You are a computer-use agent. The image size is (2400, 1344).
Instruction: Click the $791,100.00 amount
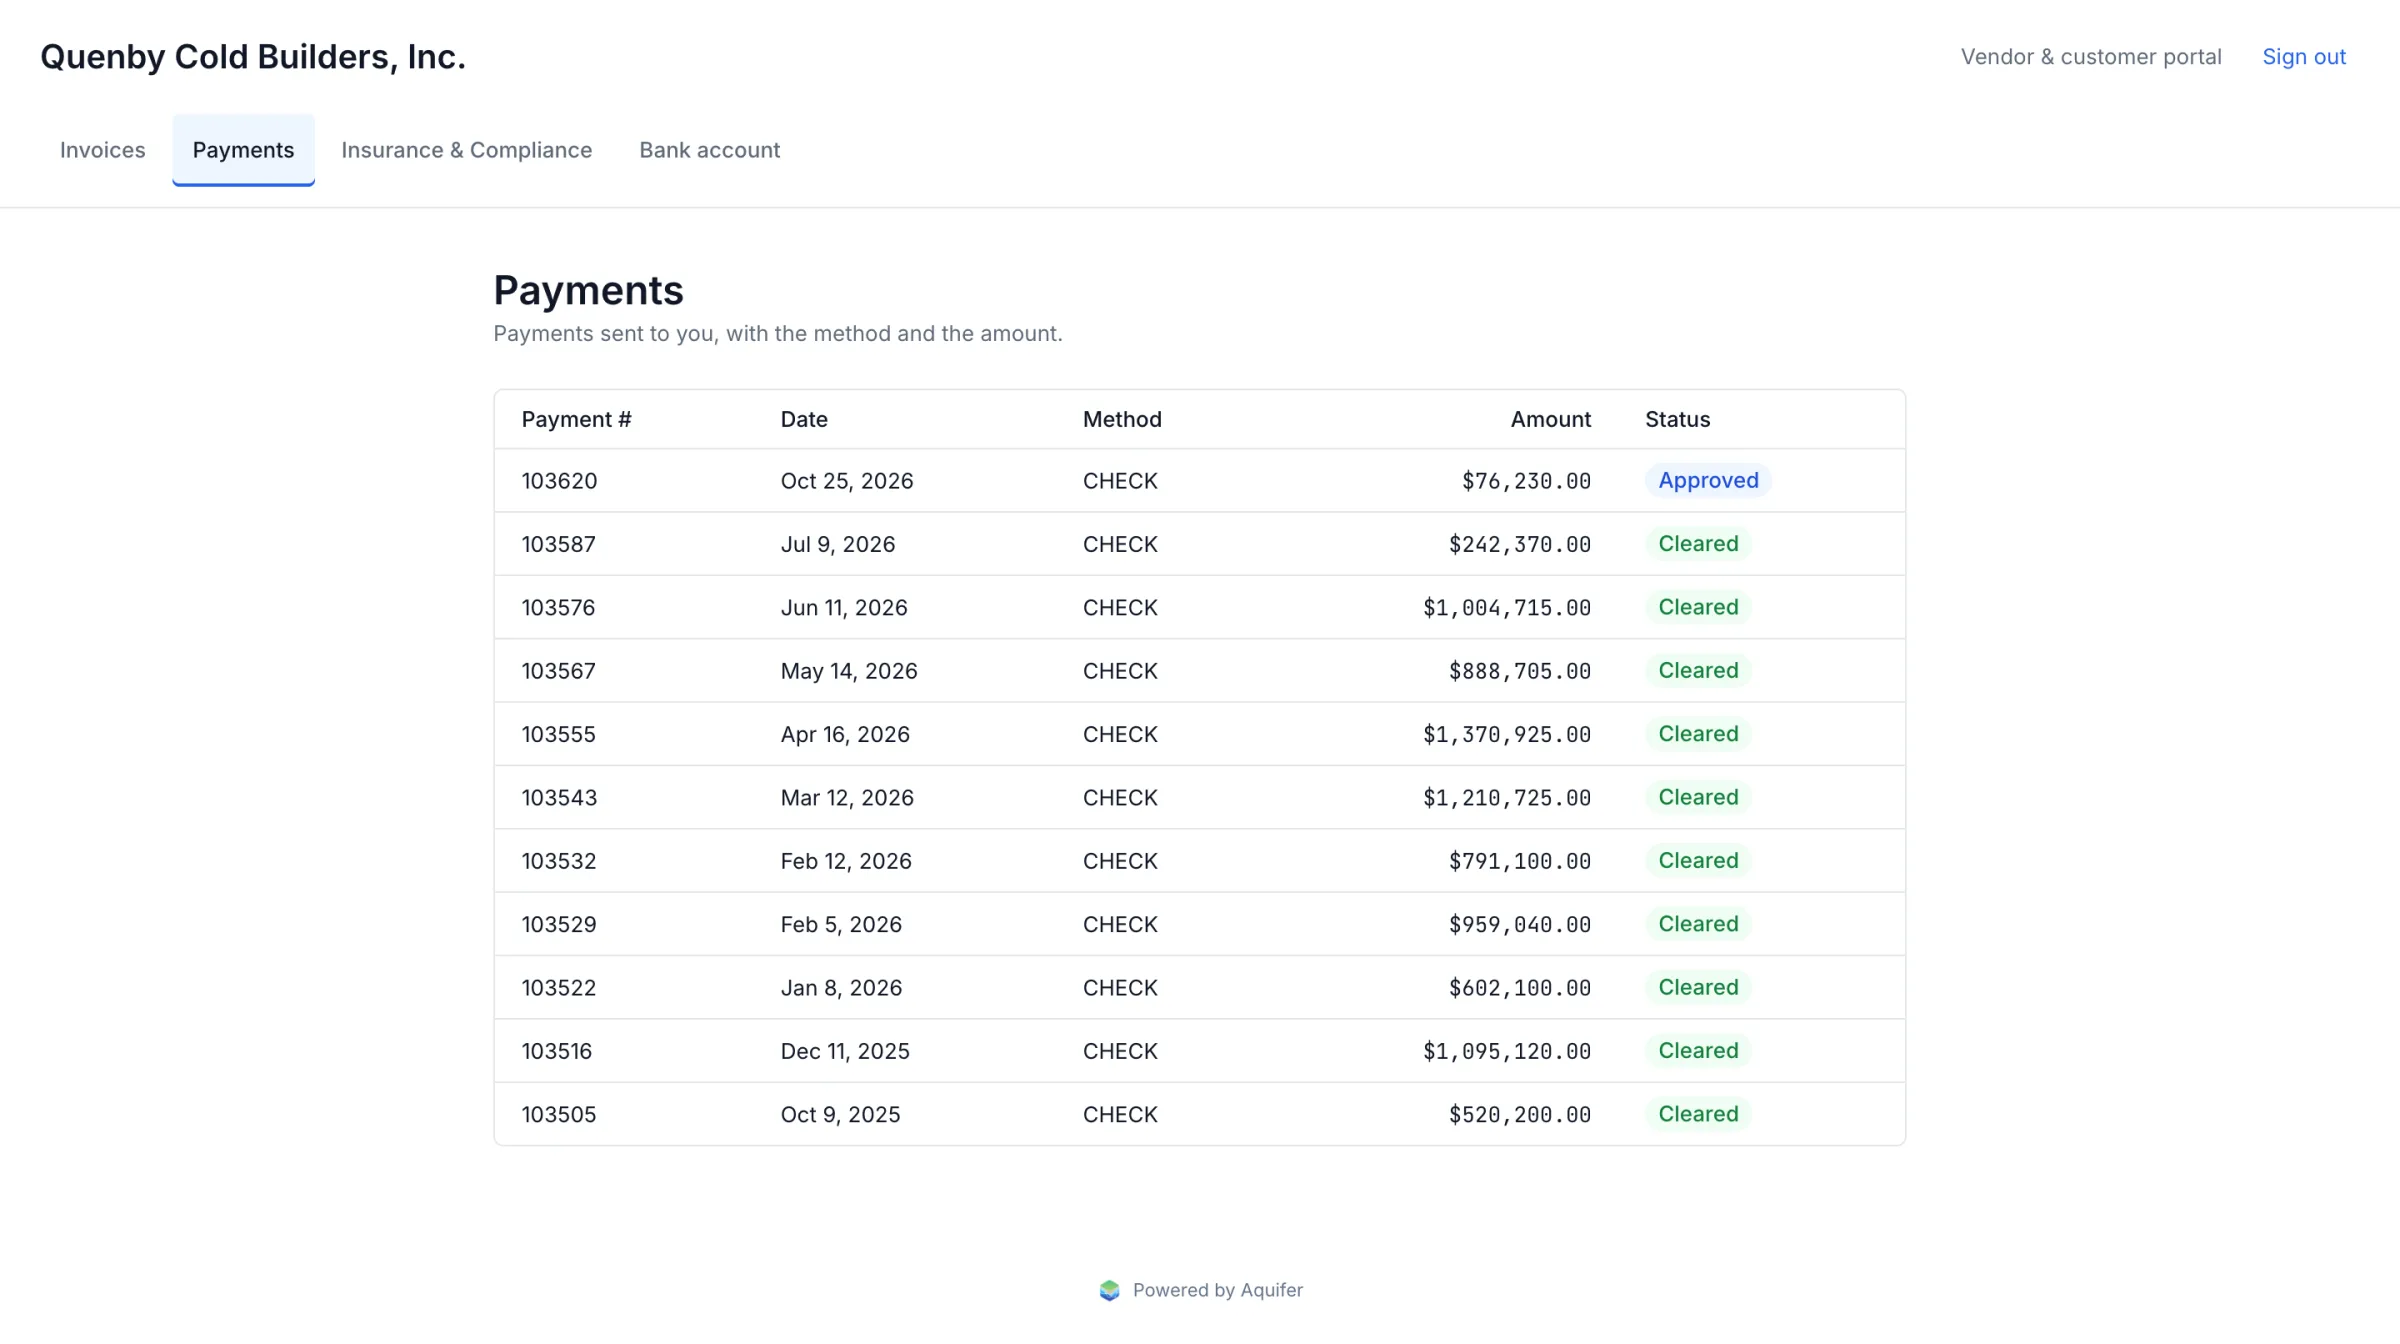[x=1519, y=861]
